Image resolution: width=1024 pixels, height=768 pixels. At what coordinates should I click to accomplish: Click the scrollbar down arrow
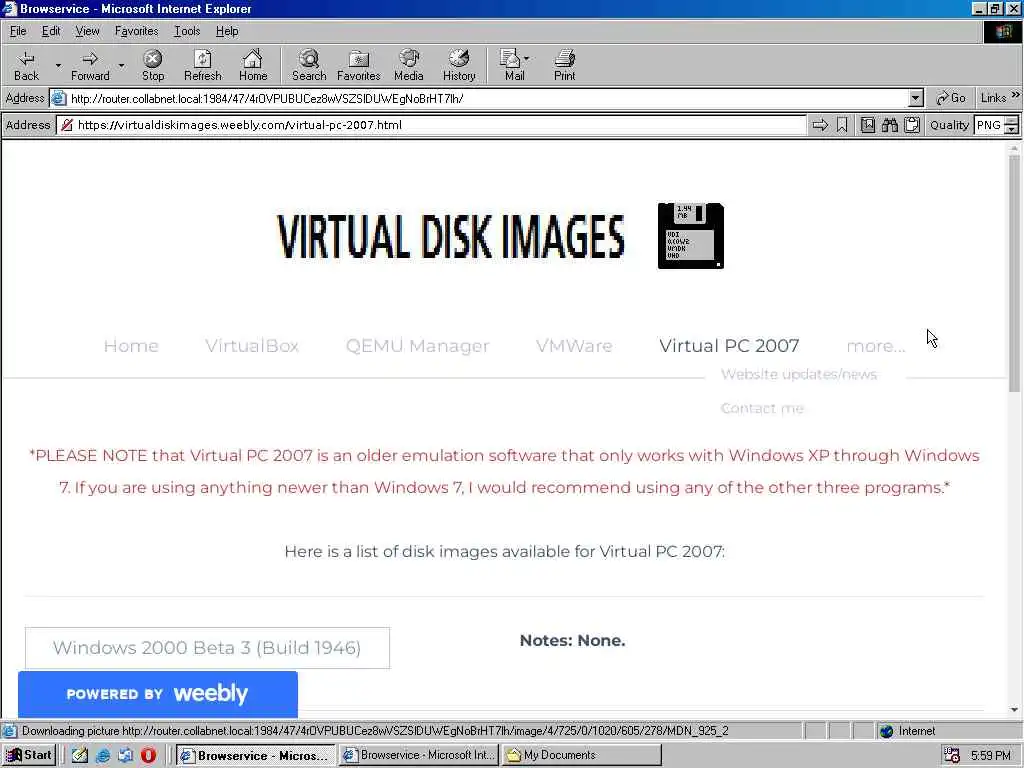[x=1014, y=710]
